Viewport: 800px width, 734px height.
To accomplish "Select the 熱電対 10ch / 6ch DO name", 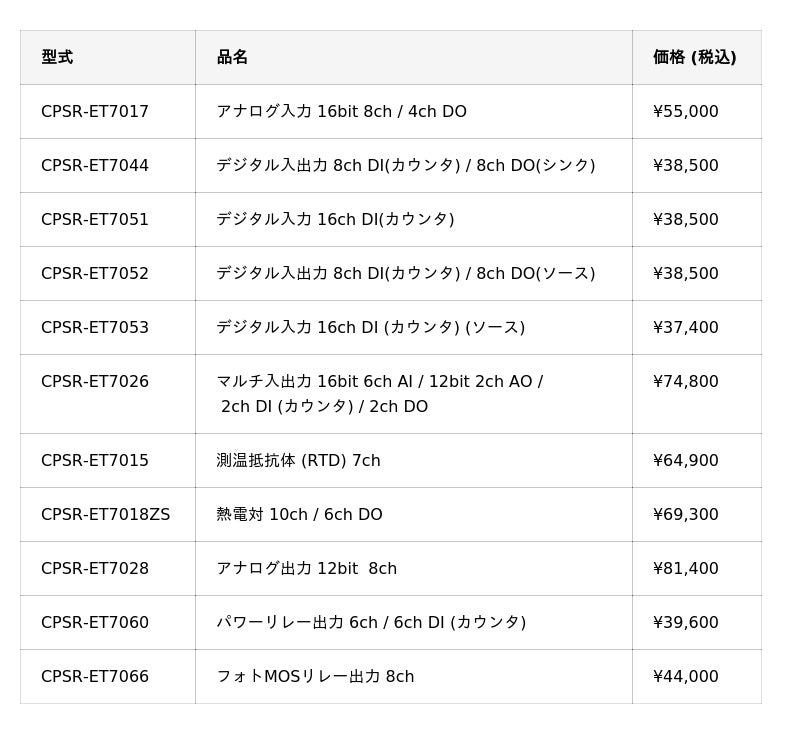I will (x=299, y=514).
